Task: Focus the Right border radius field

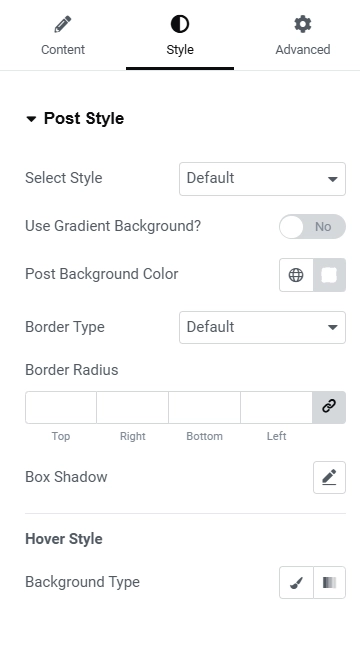Action: [x=132, y=407]
